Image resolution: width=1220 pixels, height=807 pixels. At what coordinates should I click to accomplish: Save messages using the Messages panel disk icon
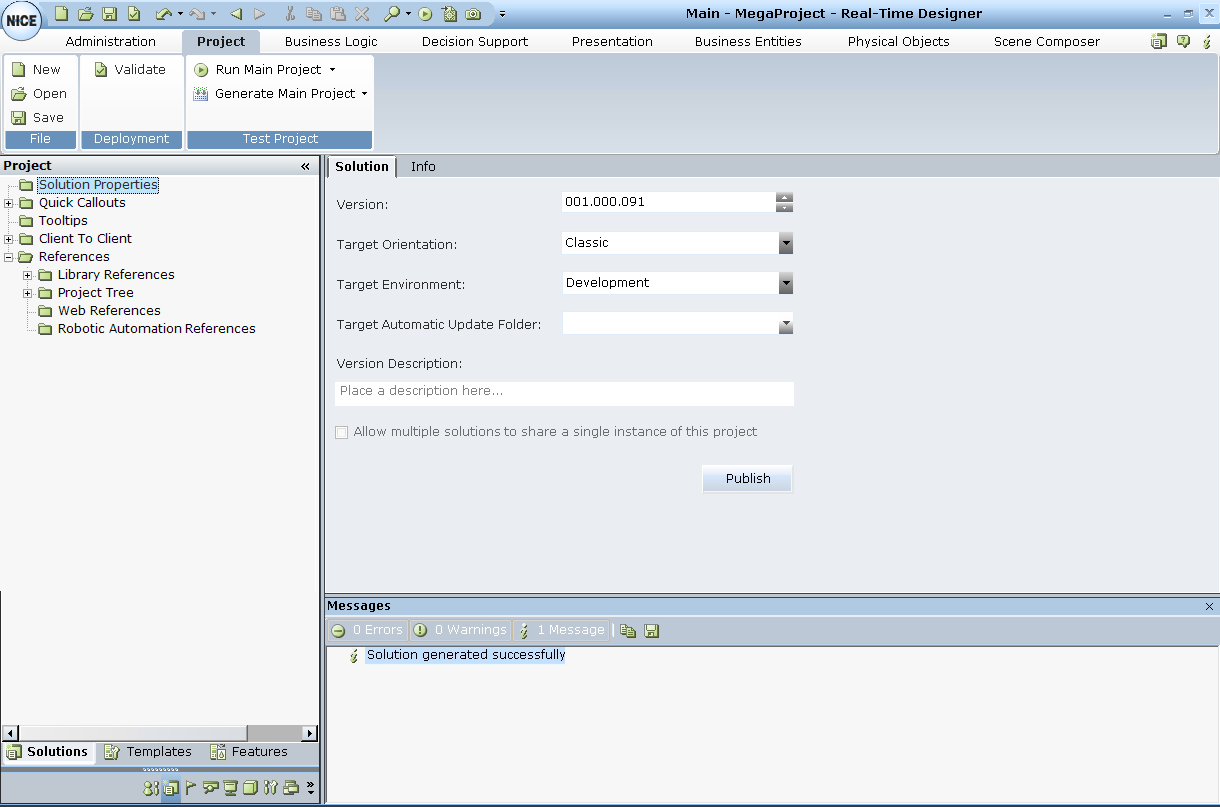(651, 631)
